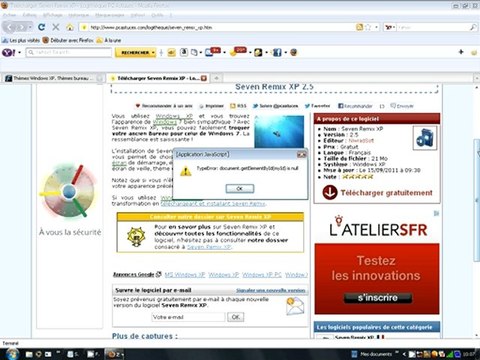Click the vertical scrollbar down arrow
The image size is (480, 360).
(x=476, y=335)
